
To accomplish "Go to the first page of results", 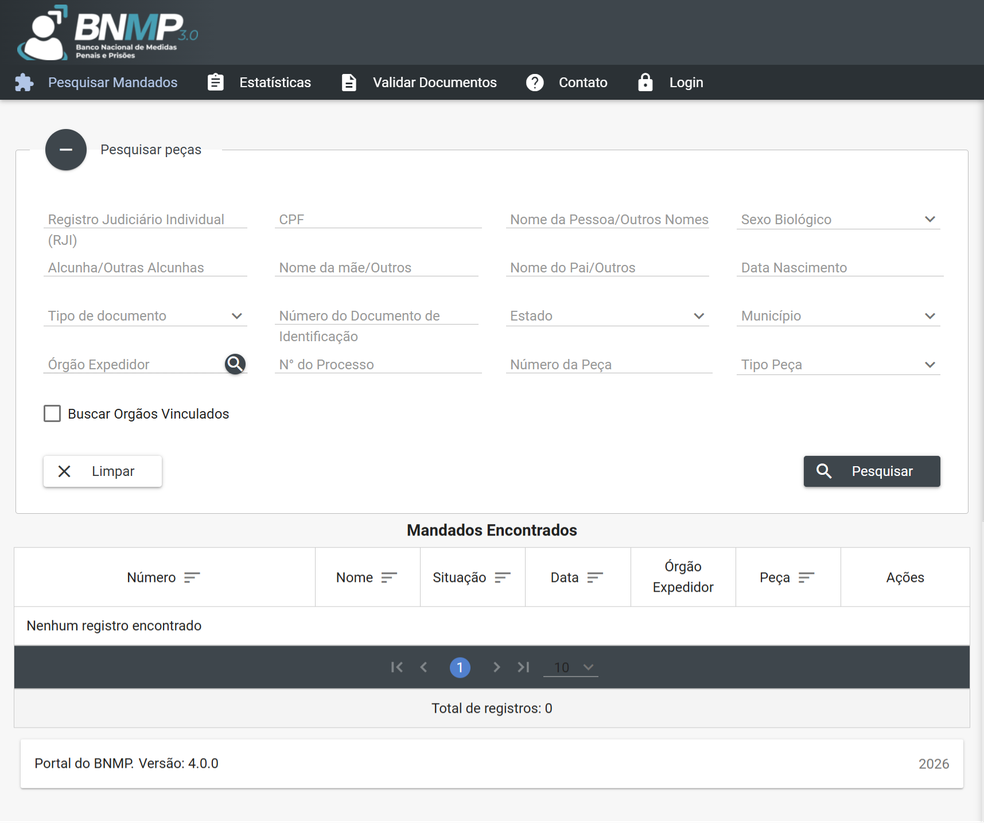I will (397, 667).
